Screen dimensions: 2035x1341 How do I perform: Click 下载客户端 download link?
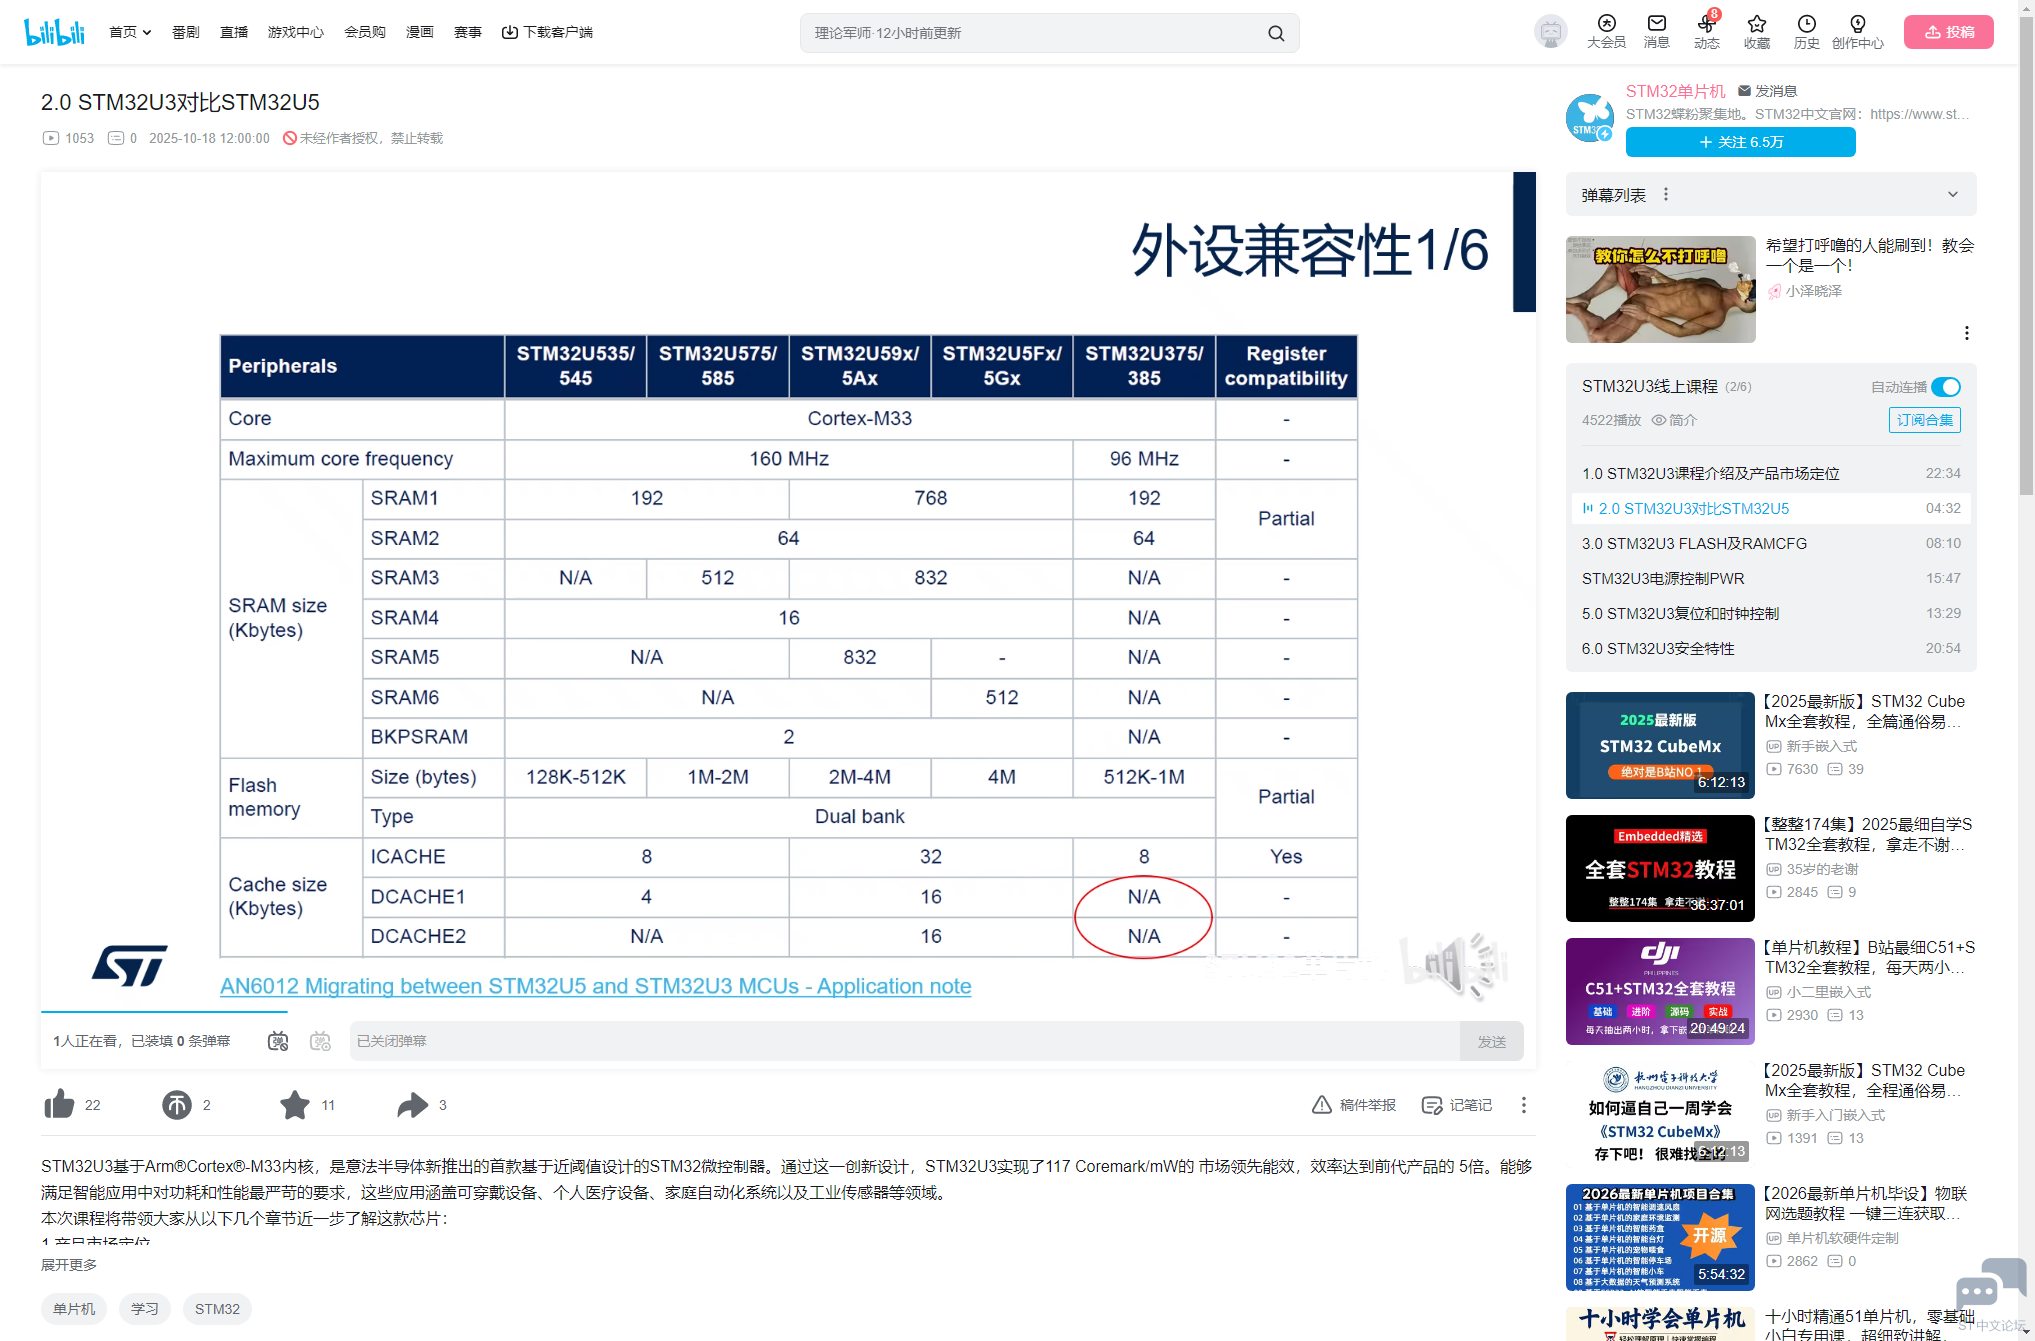(547, 32)
